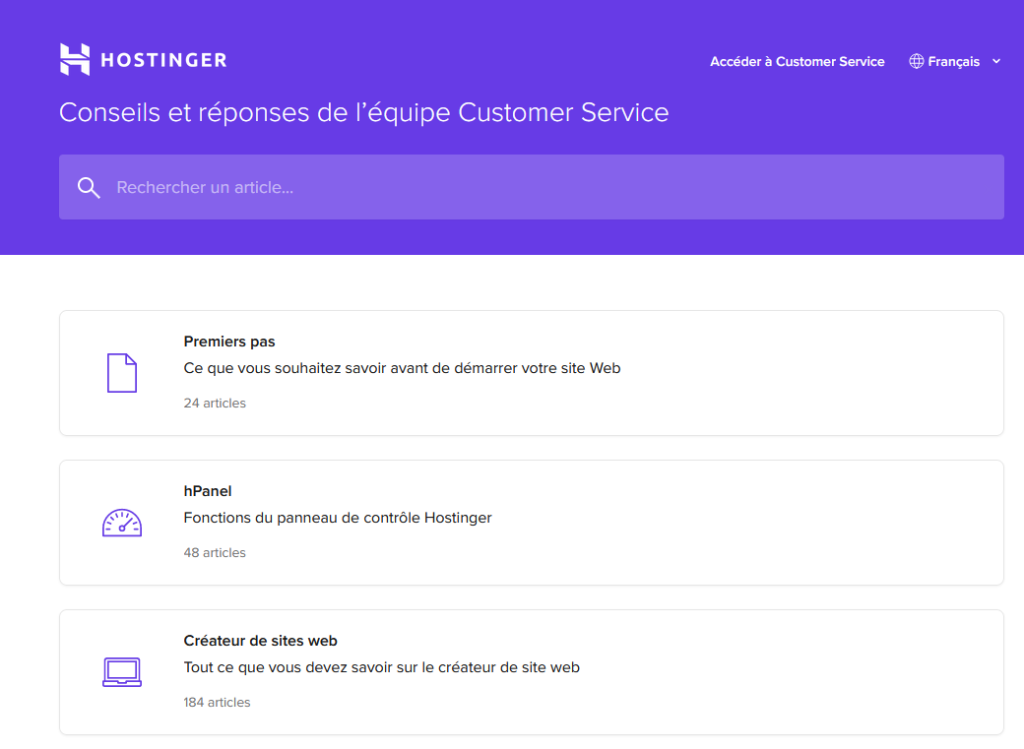The height and width of the screenshot is (749, 1024).
Task: Click the 24 articles count
Action: 215,403
